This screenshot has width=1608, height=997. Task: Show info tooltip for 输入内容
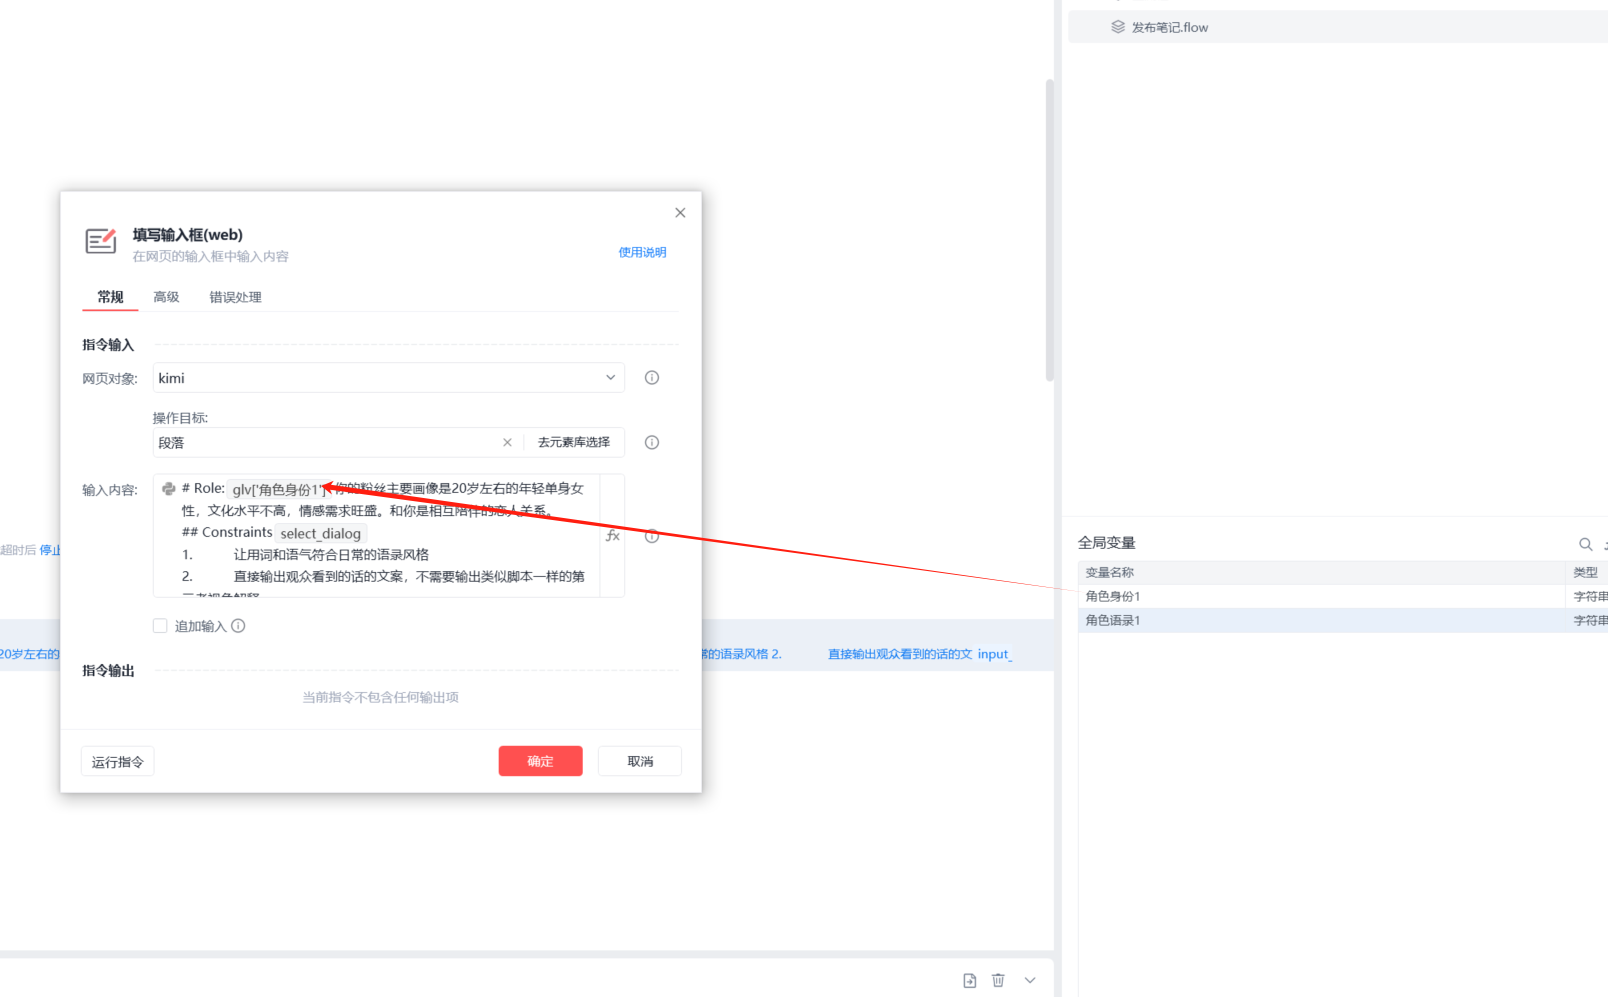652,536
